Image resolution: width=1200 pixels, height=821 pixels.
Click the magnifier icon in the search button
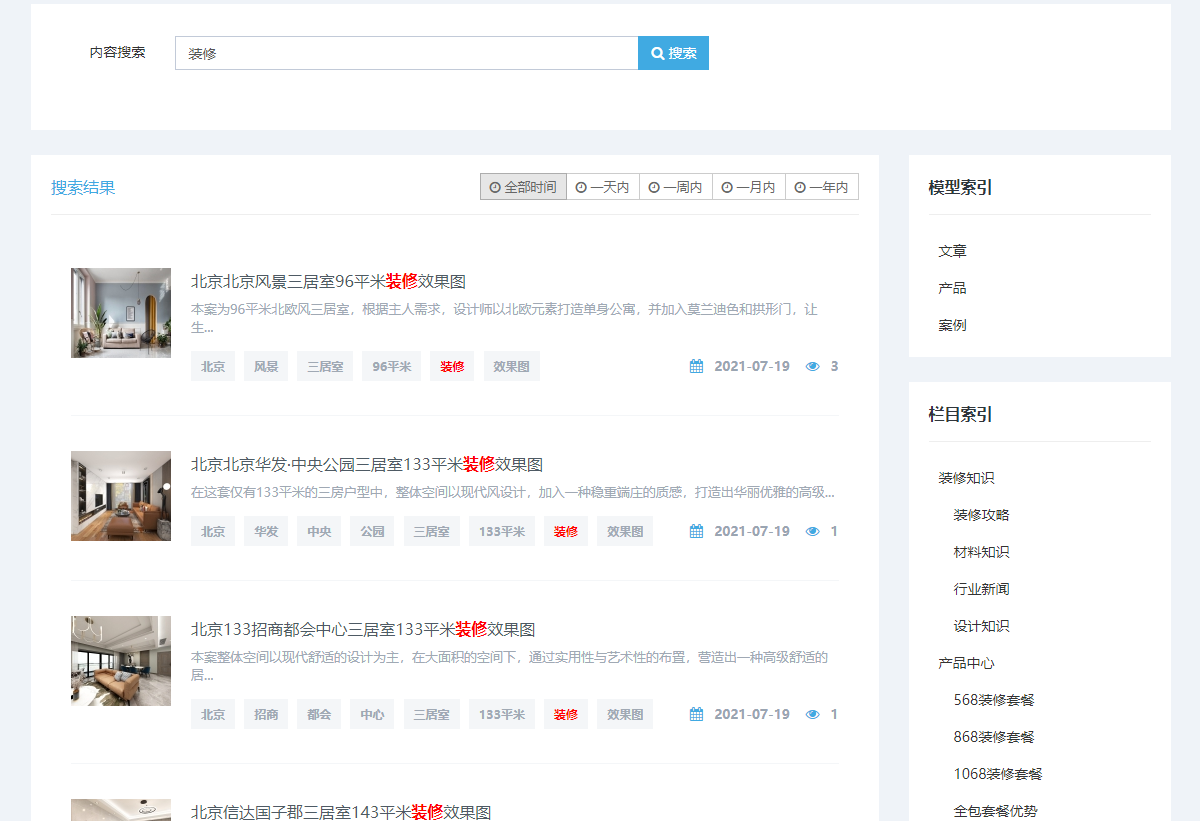[658, 53]
